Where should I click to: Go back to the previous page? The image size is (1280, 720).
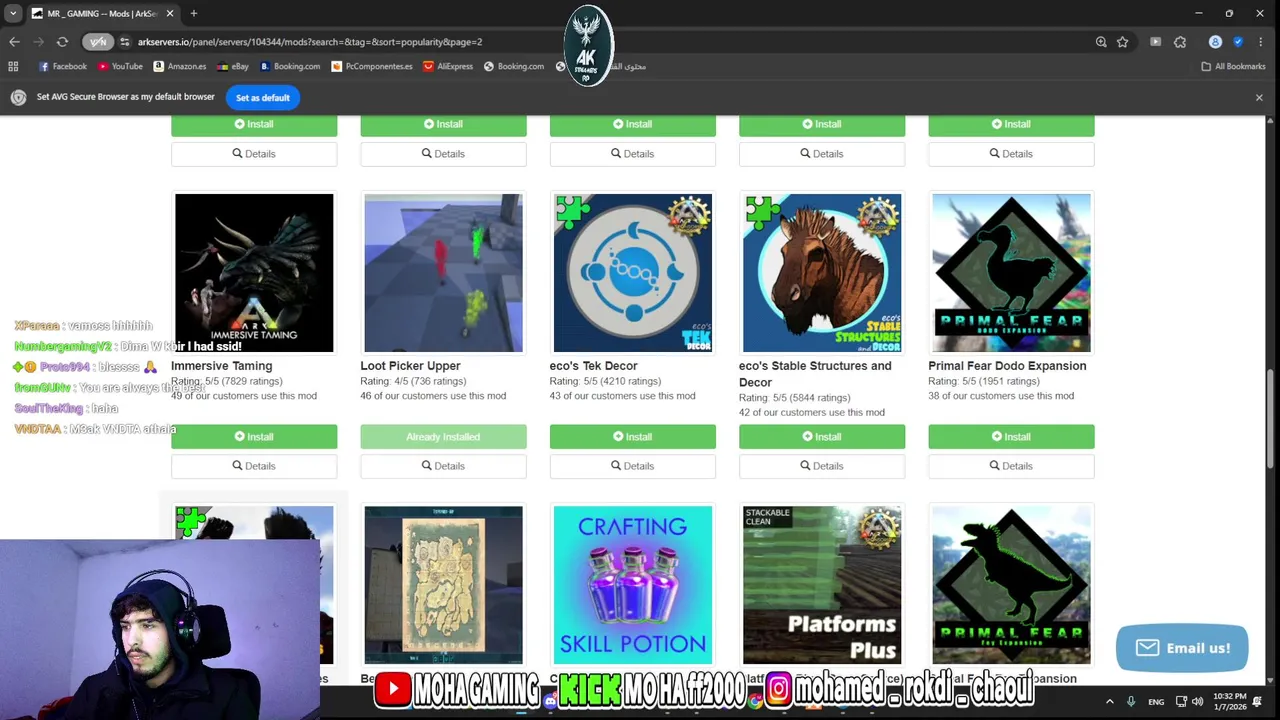click(14, 42)
